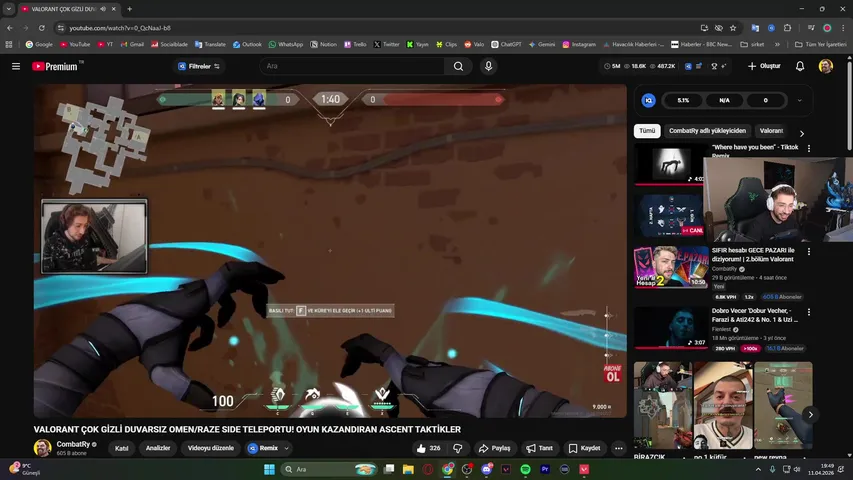853x480 pixels.
Task: Open menu for Dobro Vecer video
Action: click(809, 312)
